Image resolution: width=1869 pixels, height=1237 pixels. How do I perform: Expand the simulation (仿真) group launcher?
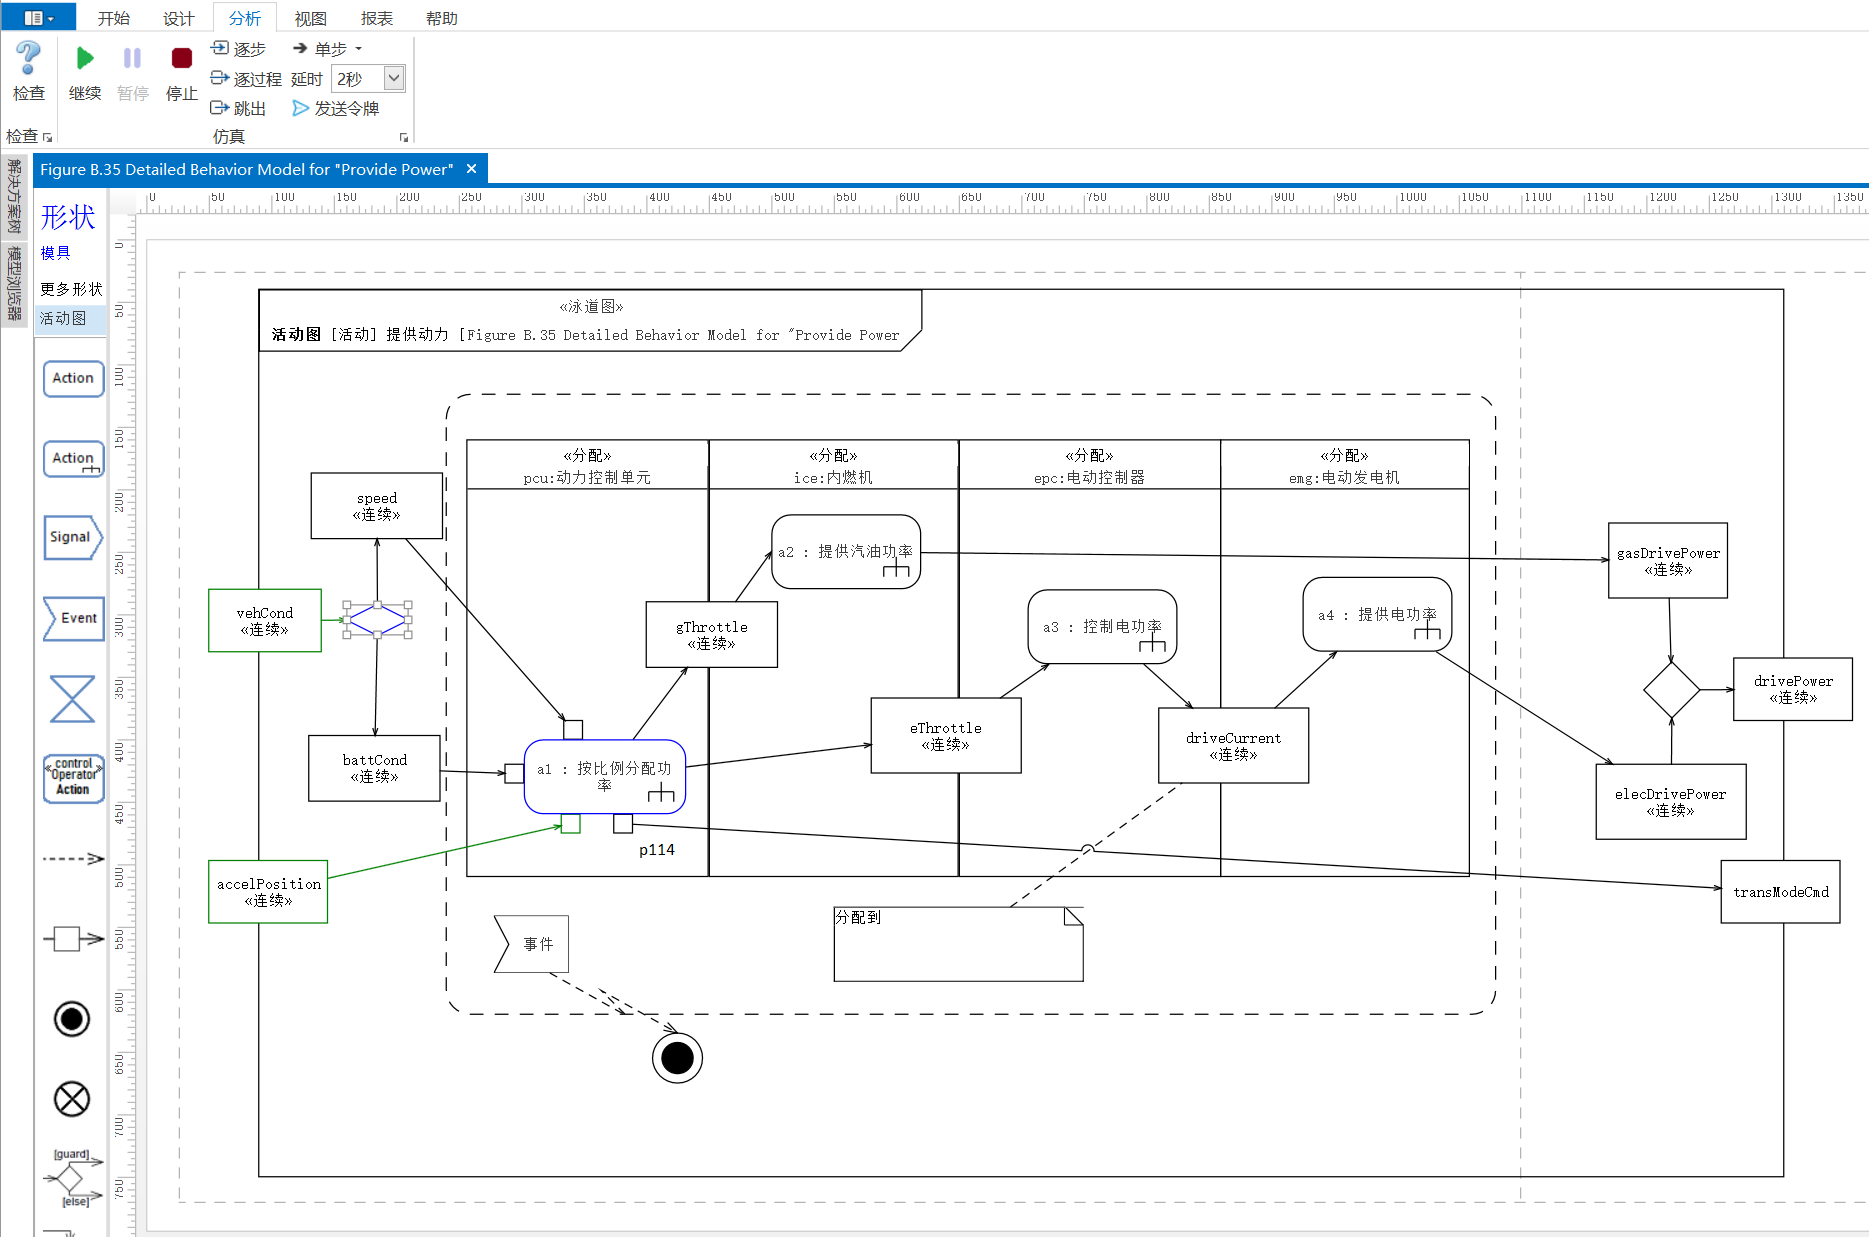404,137
